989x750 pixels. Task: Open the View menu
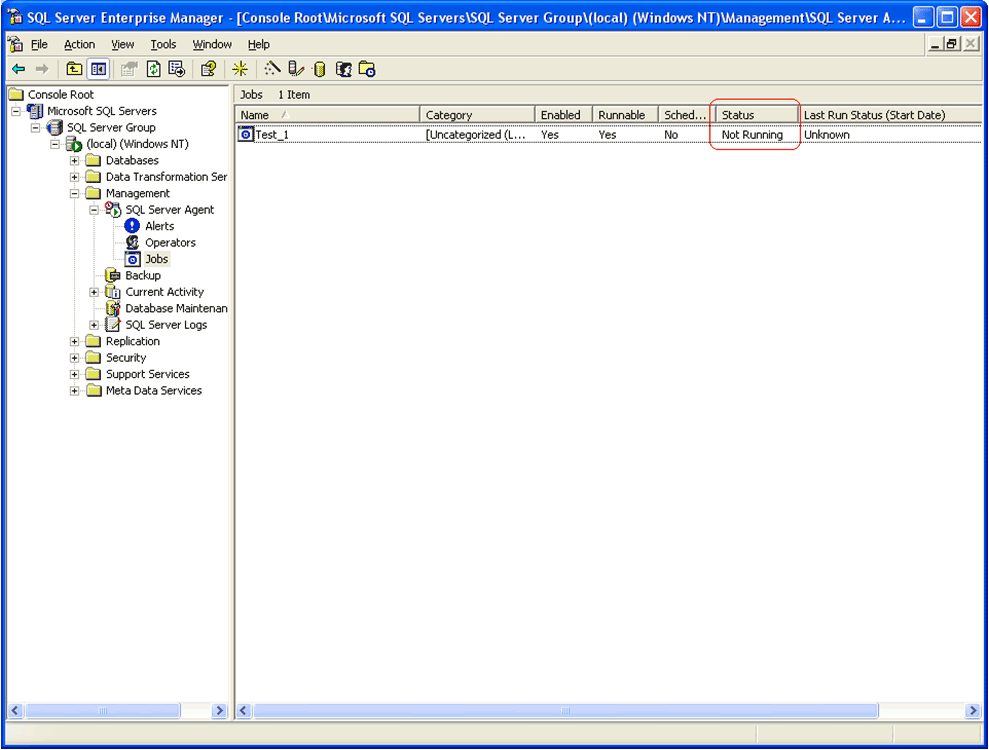click(x=122, y=44)
